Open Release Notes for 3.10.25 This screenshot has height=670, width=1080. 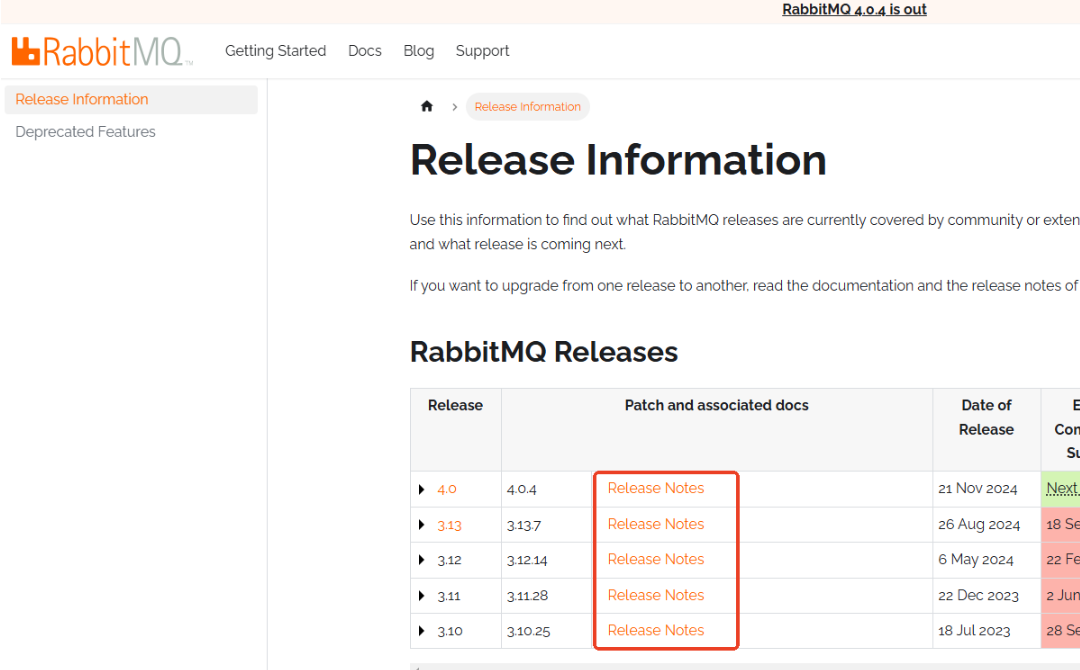tap(656, 630)
